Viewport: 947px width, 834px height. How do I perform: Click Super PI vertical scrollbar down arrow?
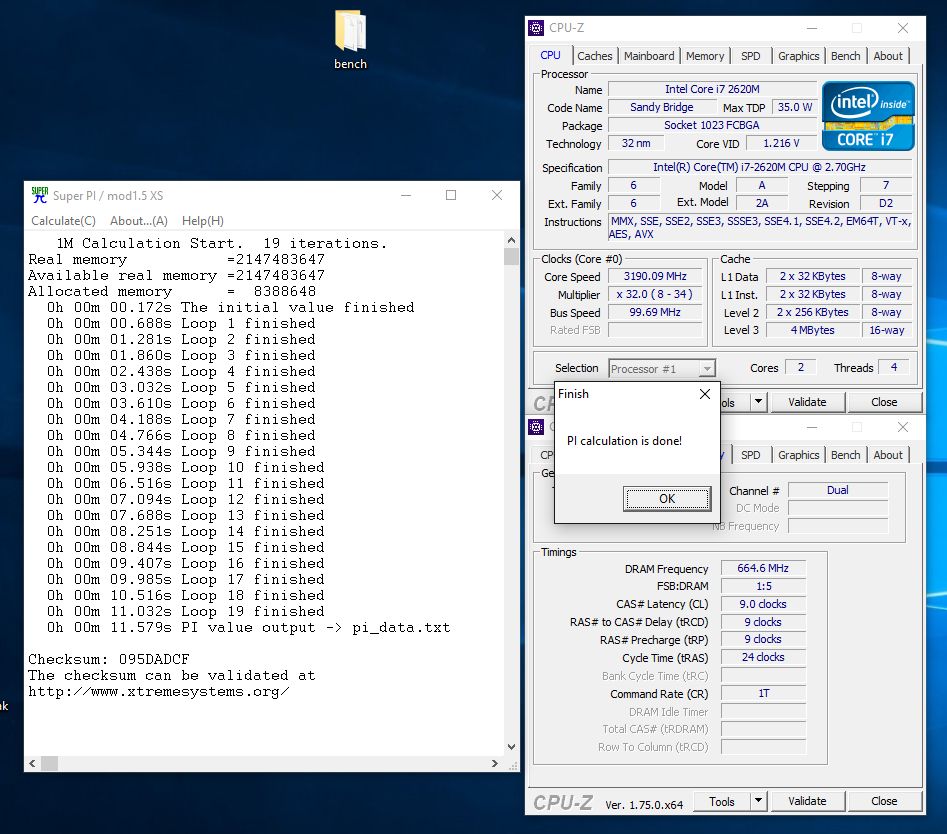512,747
